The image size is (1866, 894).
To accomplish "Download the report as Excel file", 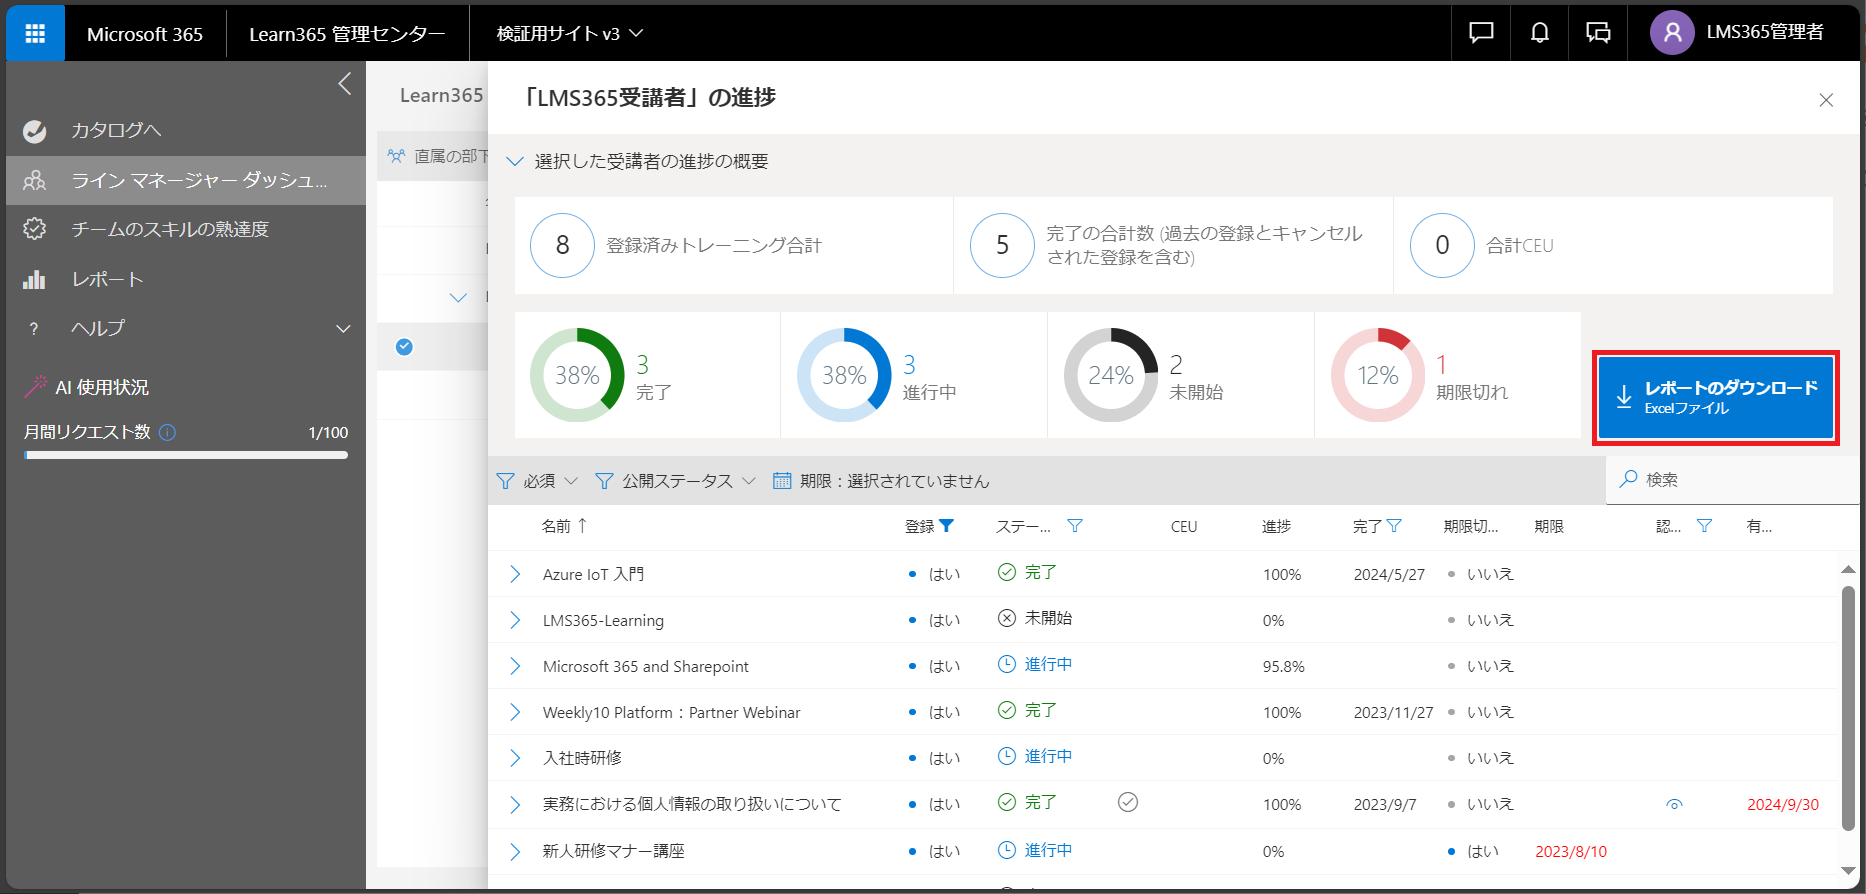I will (x=1716, y=397).
